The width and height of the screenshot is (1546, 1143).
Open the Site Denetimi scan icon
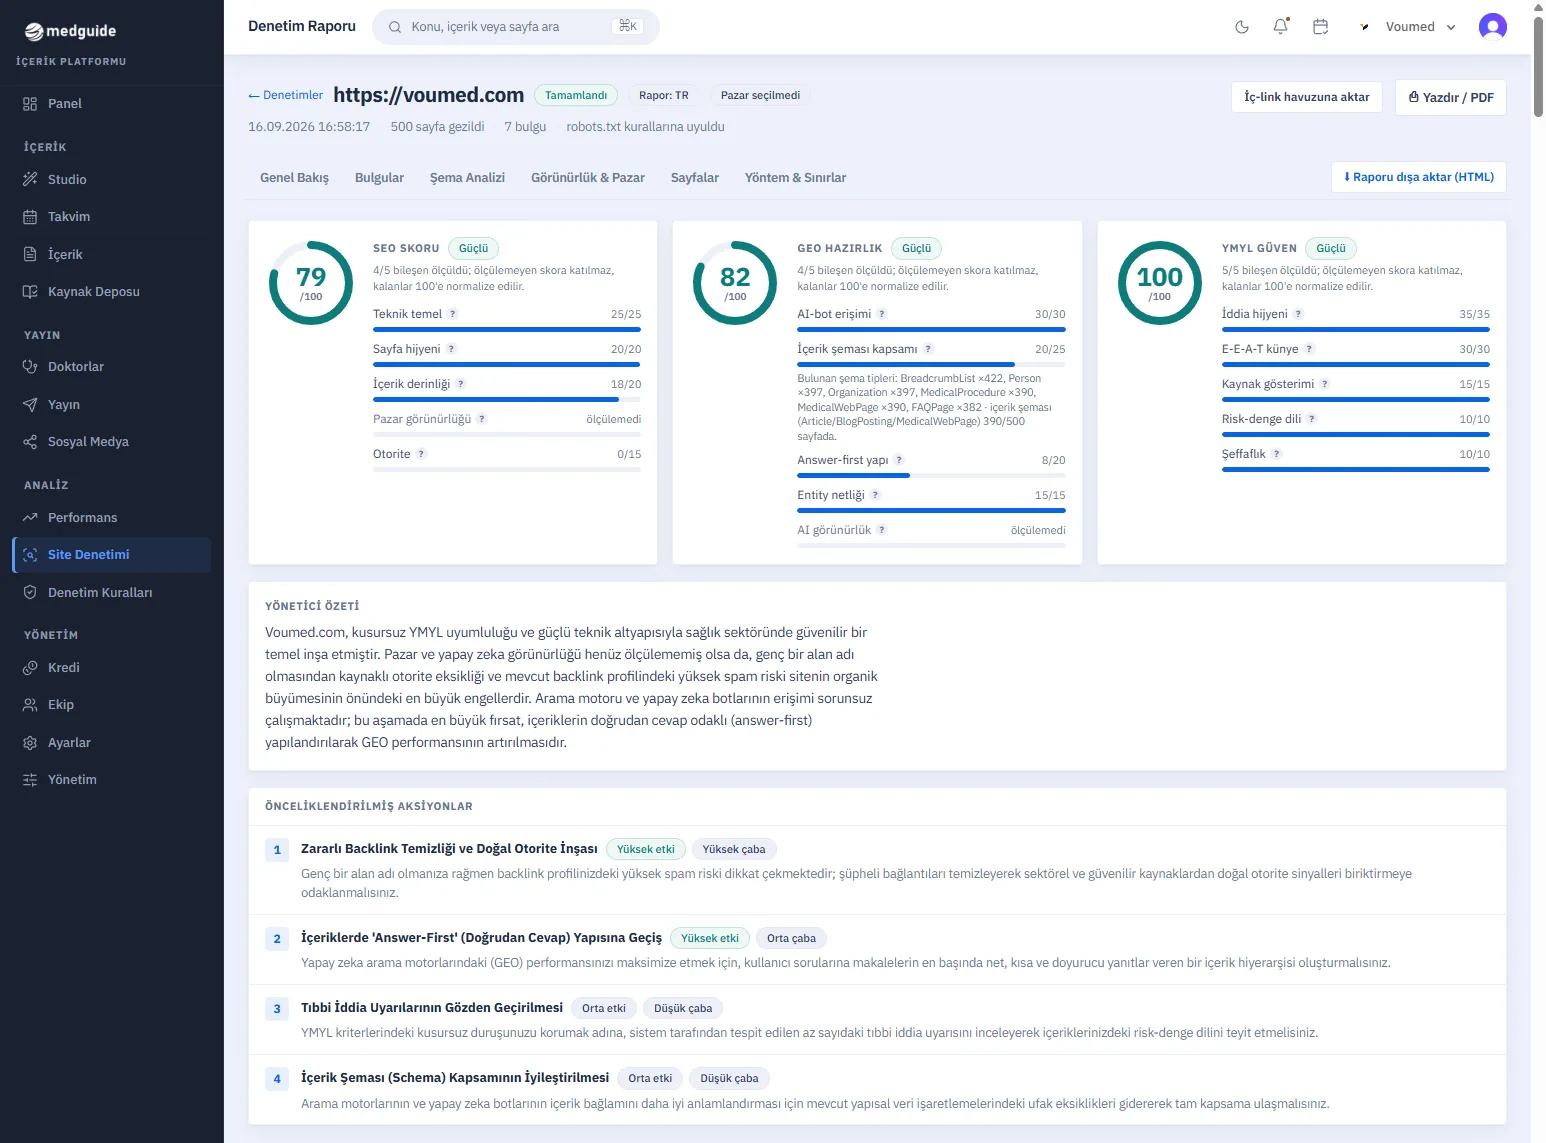click(x=30, y=555)
